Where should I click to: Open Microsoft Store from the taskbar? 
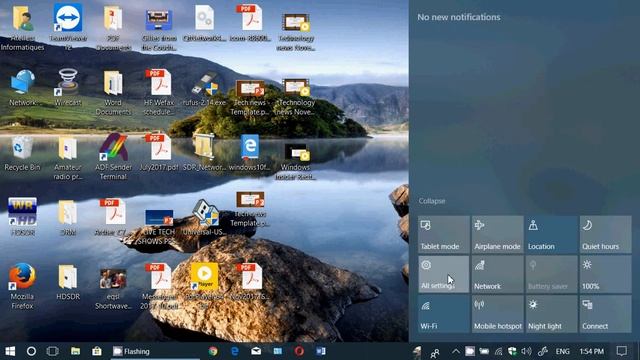click(97, 351)
